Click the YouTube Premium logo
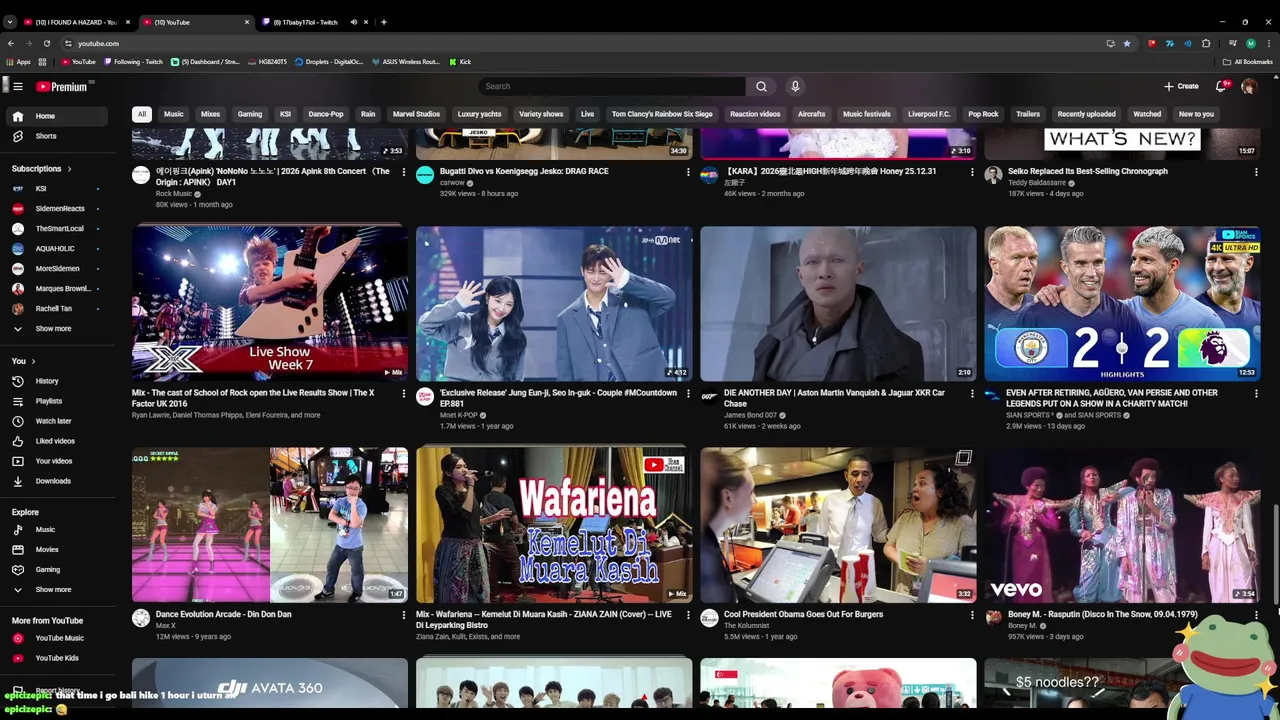1280x720 pixels. point(62,86)
